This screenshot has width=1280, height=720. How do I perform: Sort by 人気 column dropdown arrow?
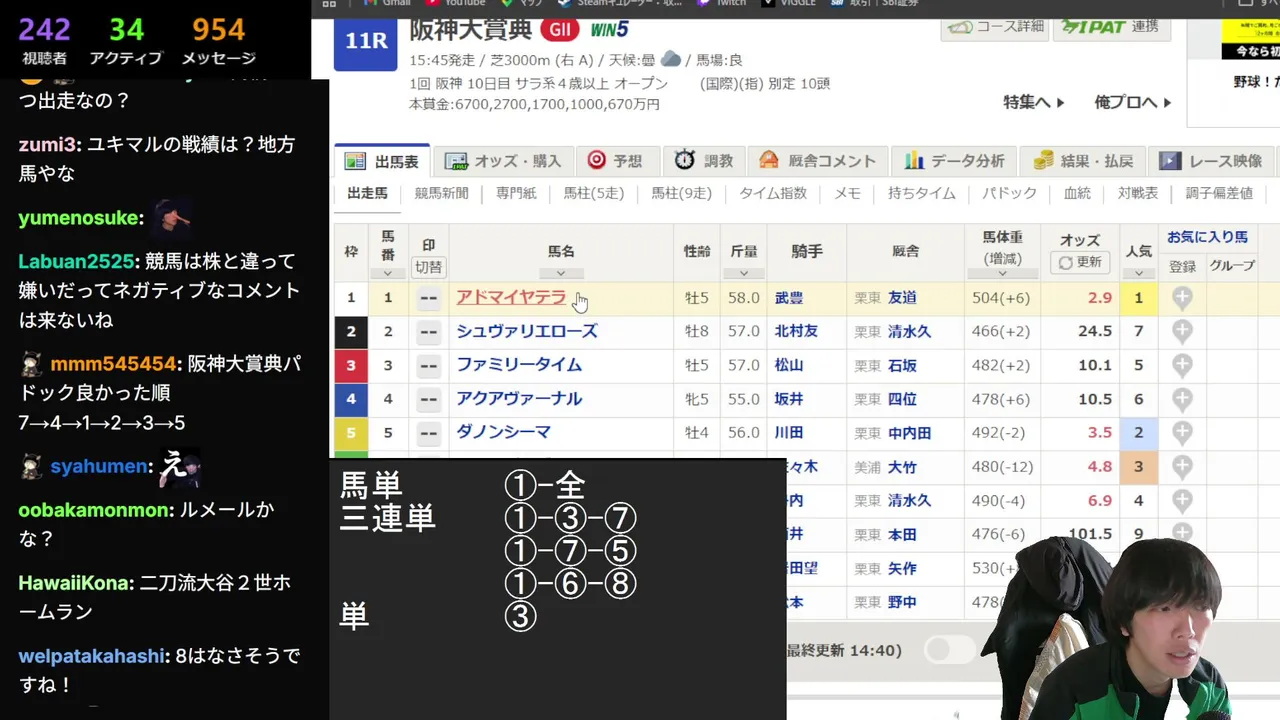pyautogui.click(x=1139, y=273)
